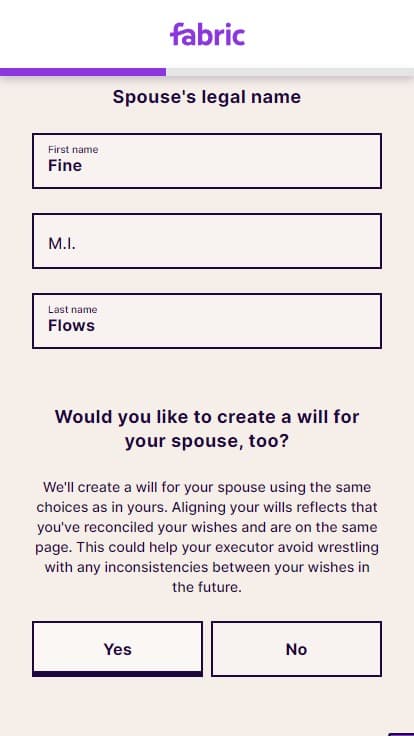Choose Yes to create a spouse will

coord(117,649)
